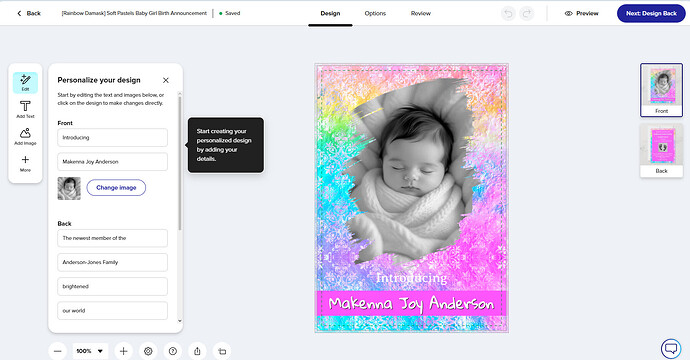This screenshot has width=690, height=360.
Task: Switch to the Design tab
Action: [x=330, y=14]
